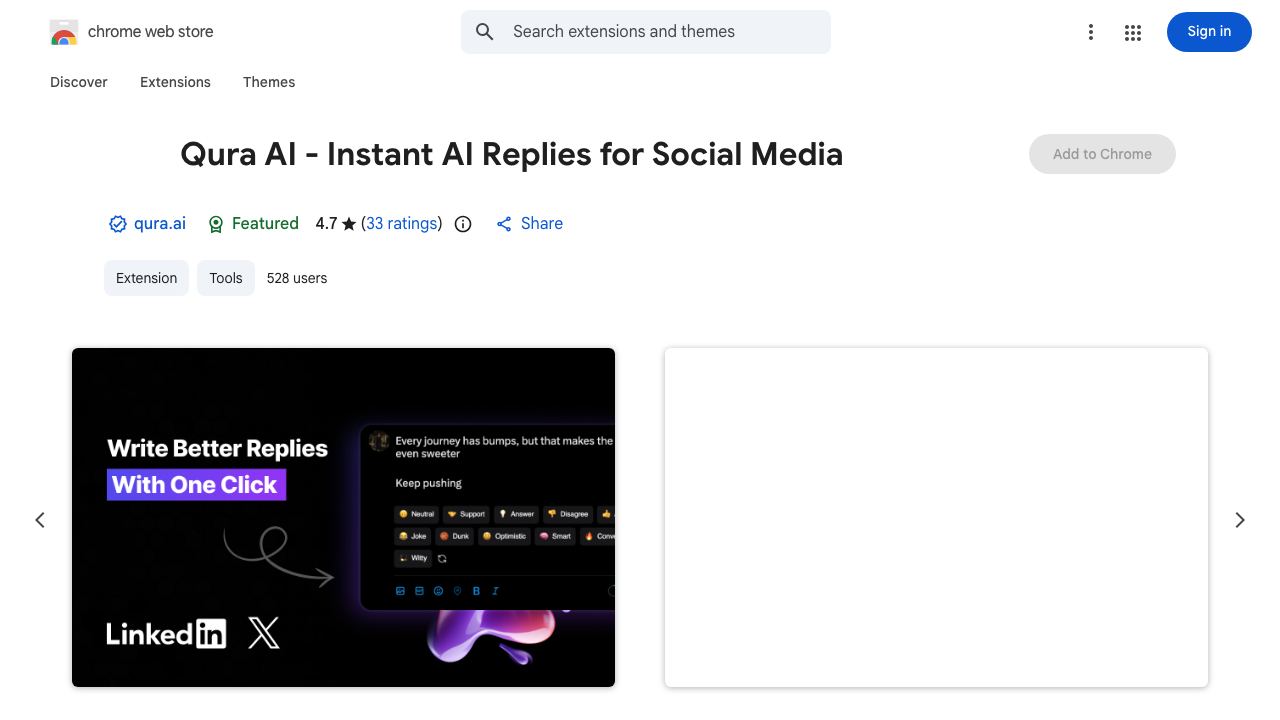
Task: Click the 4.7 rating value
Action: click(x=326, y=224)
